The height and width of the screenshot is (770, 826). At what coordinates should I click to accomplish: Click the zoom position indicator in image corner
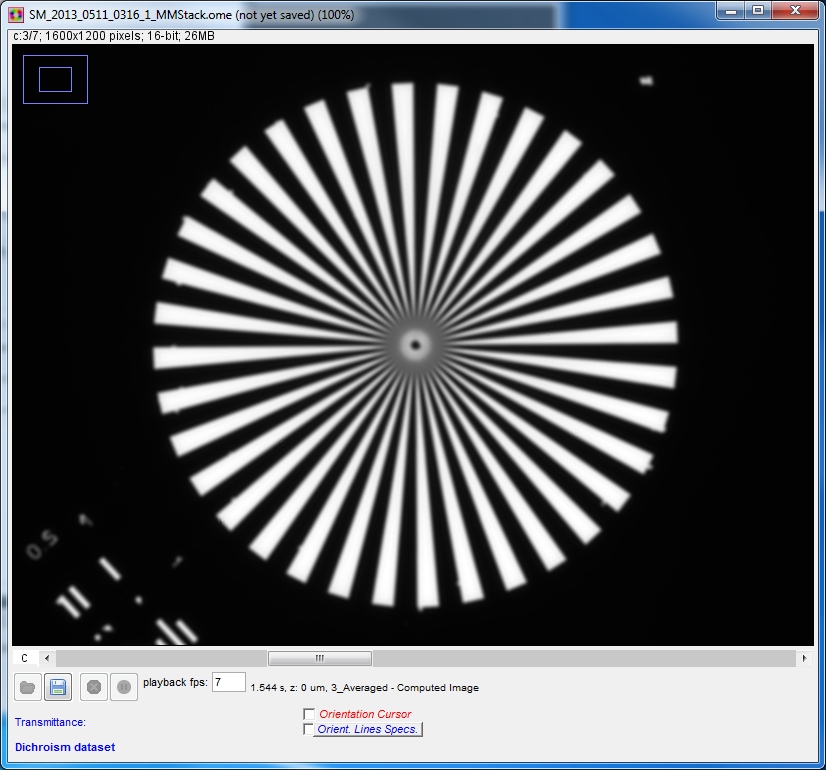(55, 79)
